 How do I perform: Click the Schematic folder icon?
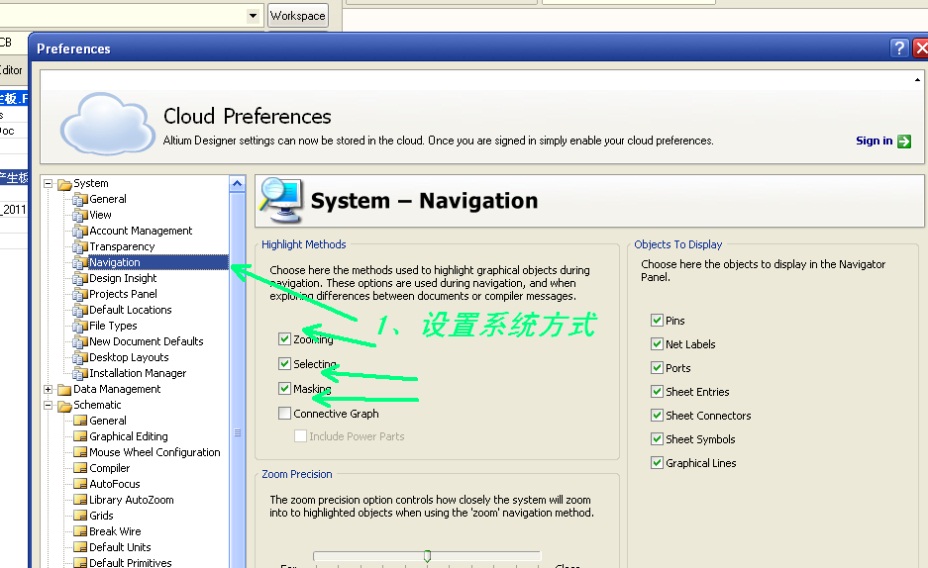(x=65, y=405)
